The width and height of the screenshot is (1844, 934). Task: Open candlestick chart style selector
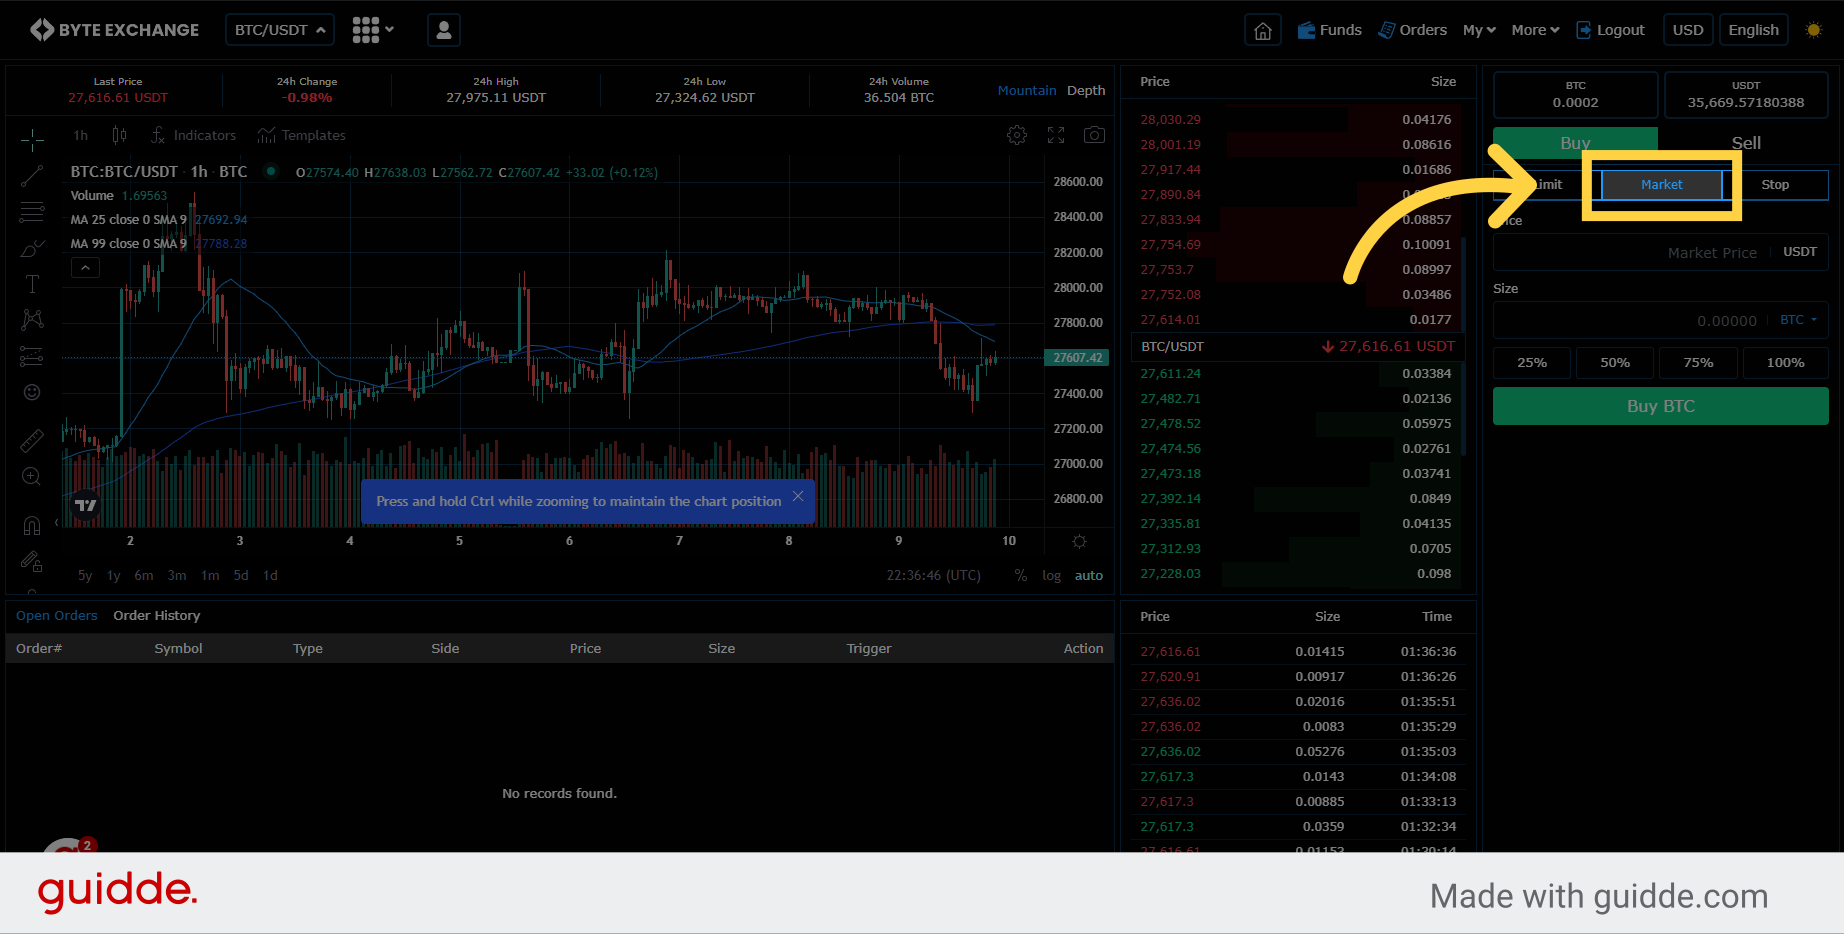click(119, 135)
